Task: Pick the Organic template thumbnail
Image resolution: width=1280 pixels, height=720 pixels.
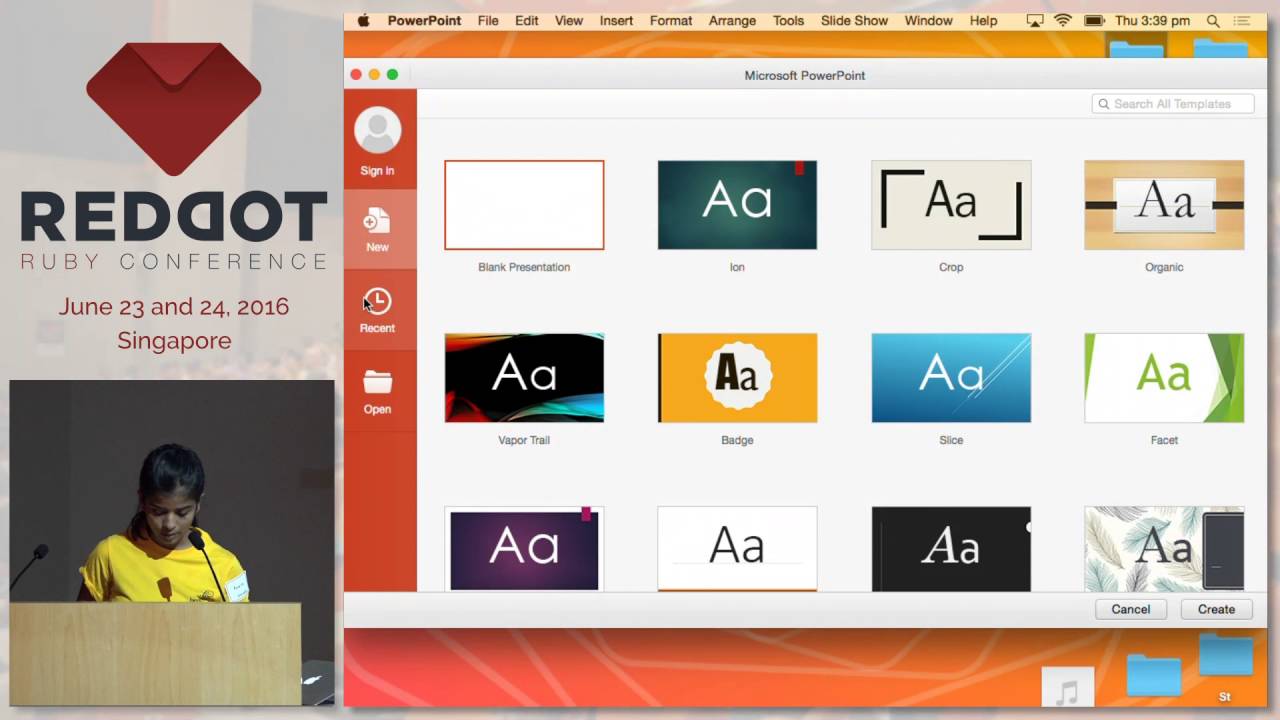Action: click(1164, 205)
